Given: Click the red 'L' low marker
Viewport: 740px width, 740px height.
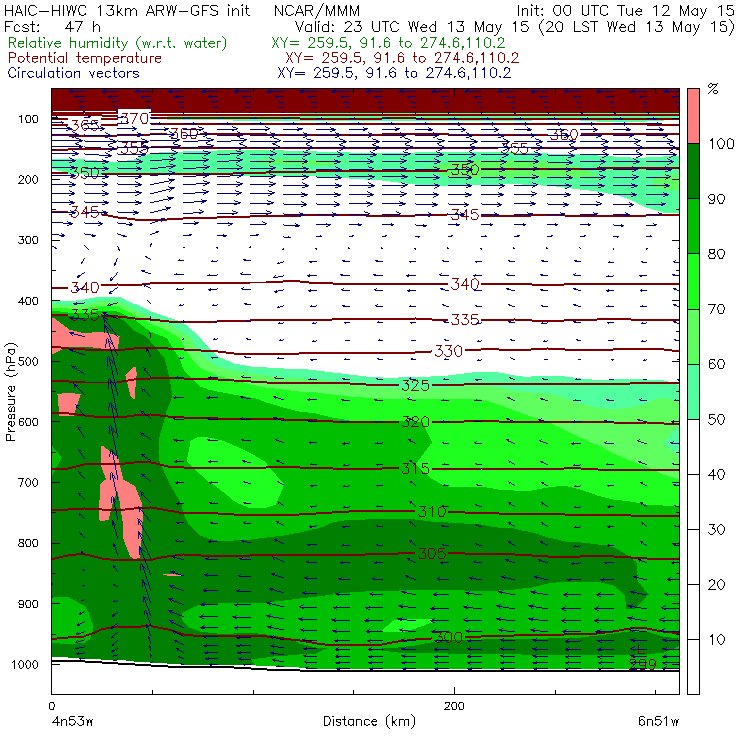Looking at the screenshot, I should [x=639, y=649].
